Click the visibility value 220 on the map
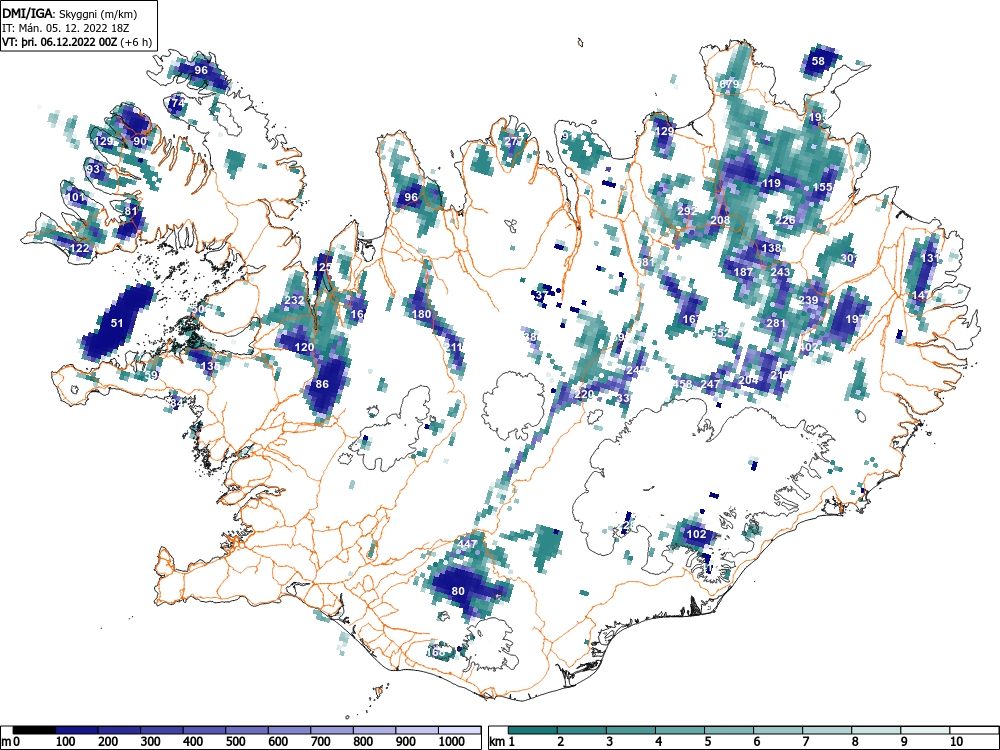Image resolution: width=1000 pixels, height=750 pixels. 584,393
